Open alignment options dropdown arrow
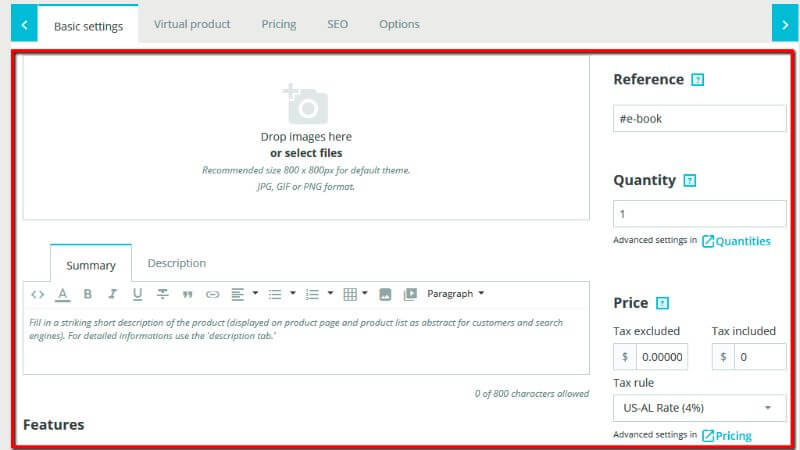This screenshot has height=450, width=800. (255, 293)
